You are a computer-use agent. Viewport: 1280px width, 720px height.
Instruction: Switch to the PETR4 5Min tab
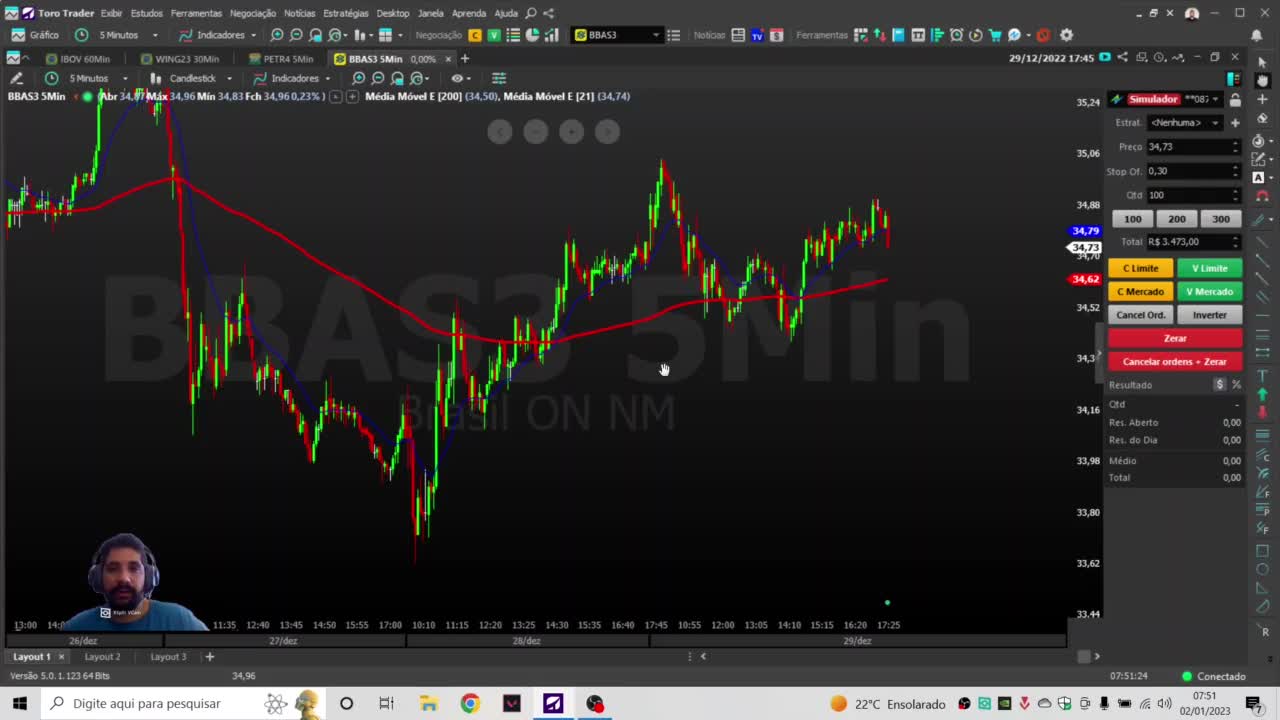click(281, 59)
